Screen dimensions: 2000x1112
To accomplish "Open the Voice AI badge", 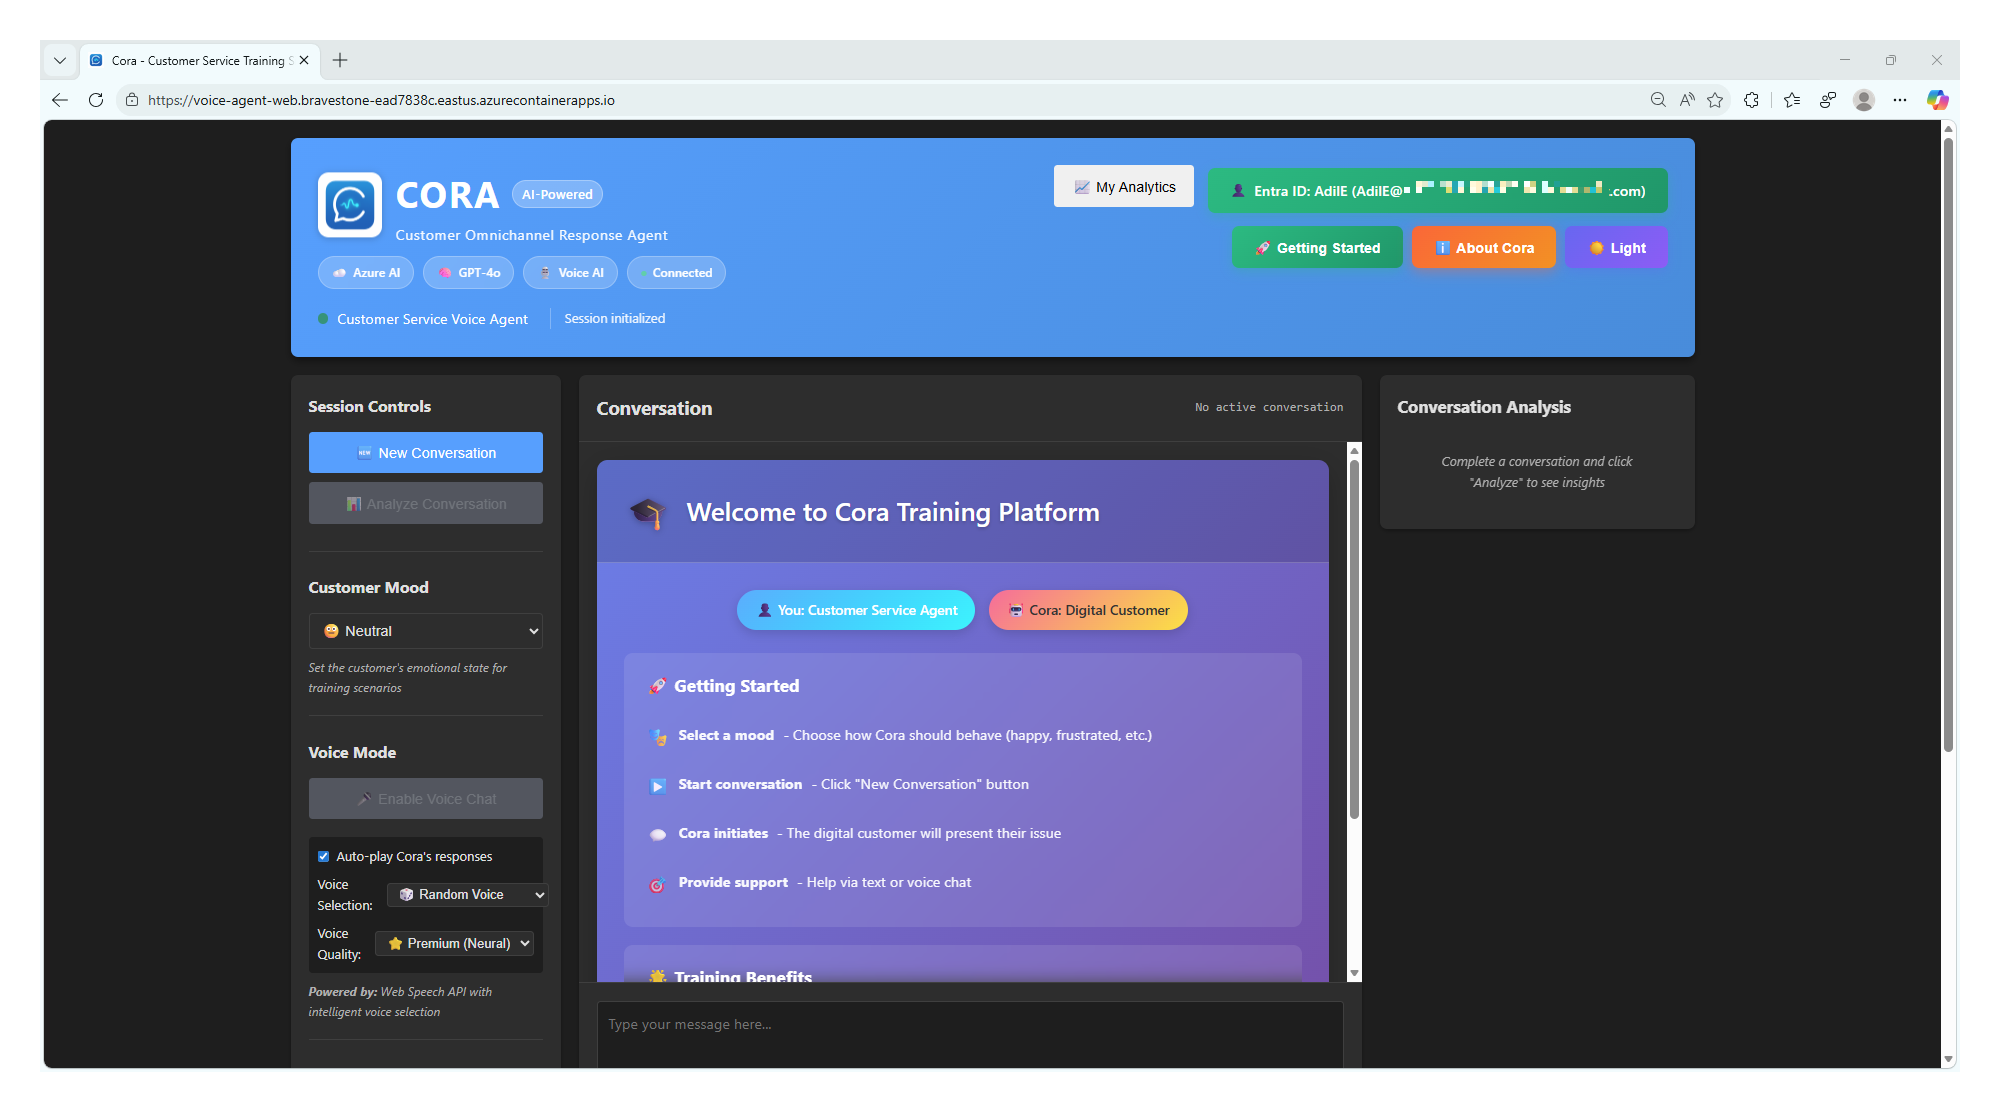I will coord(569,272).
